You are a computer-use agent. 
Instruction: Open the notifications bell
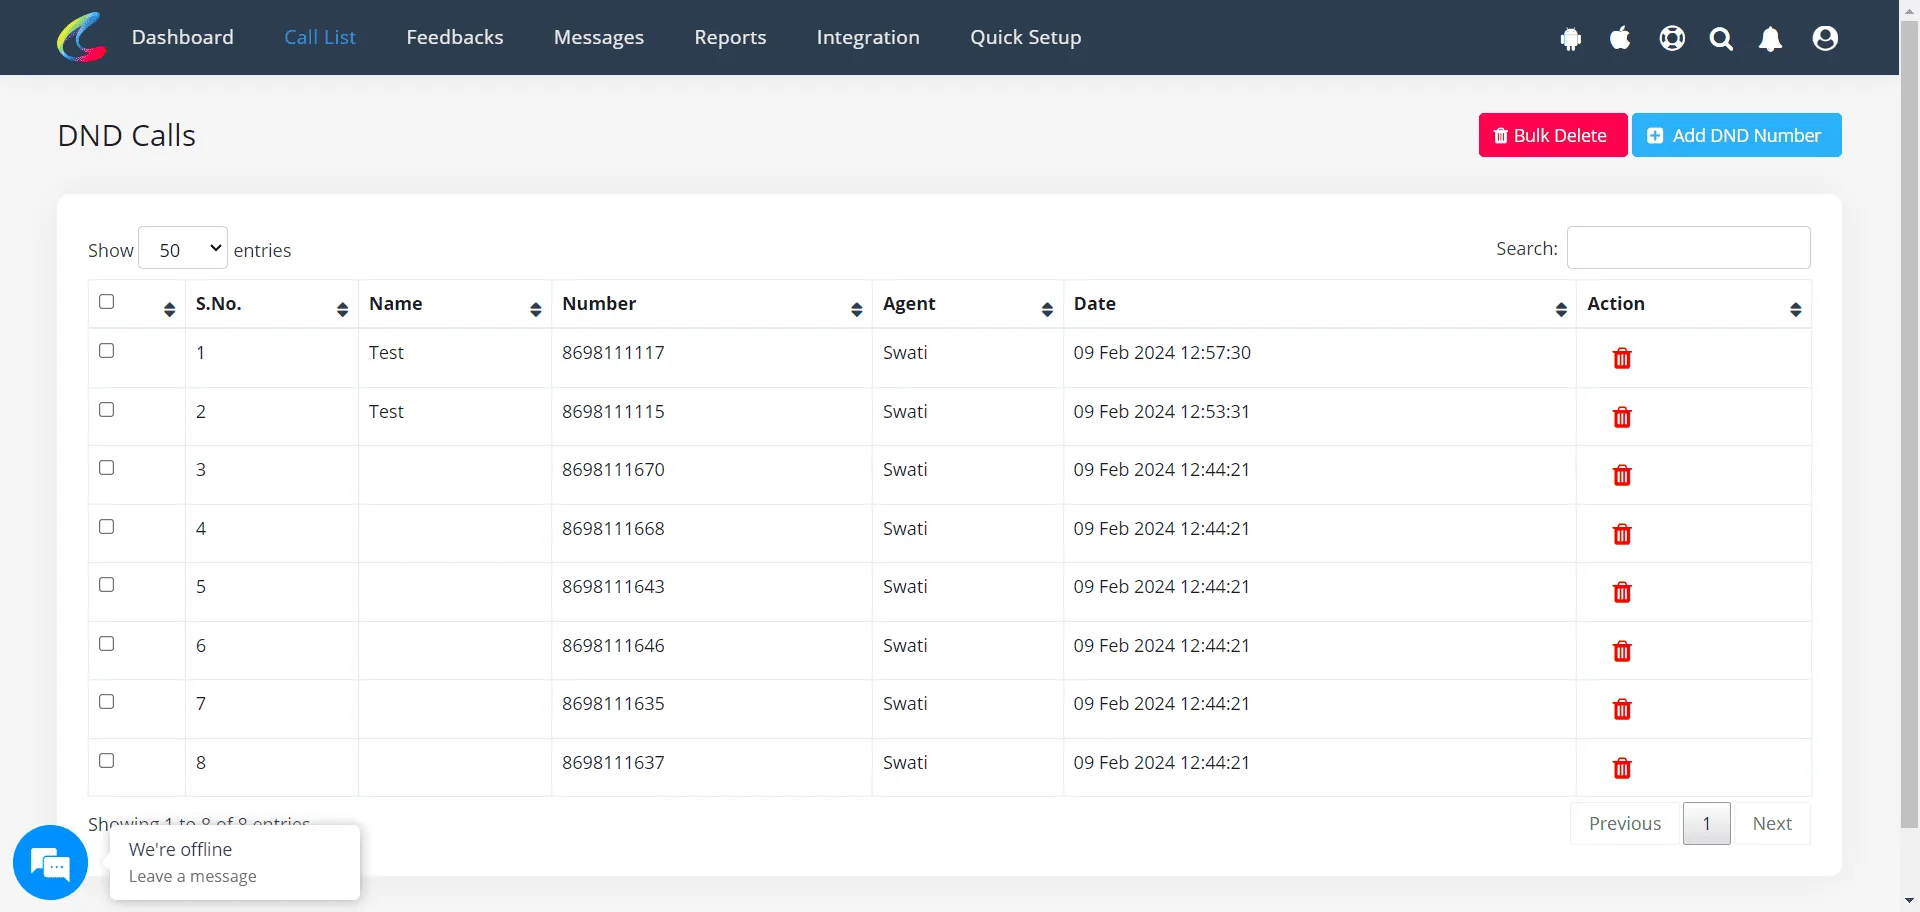[1771, 38]
